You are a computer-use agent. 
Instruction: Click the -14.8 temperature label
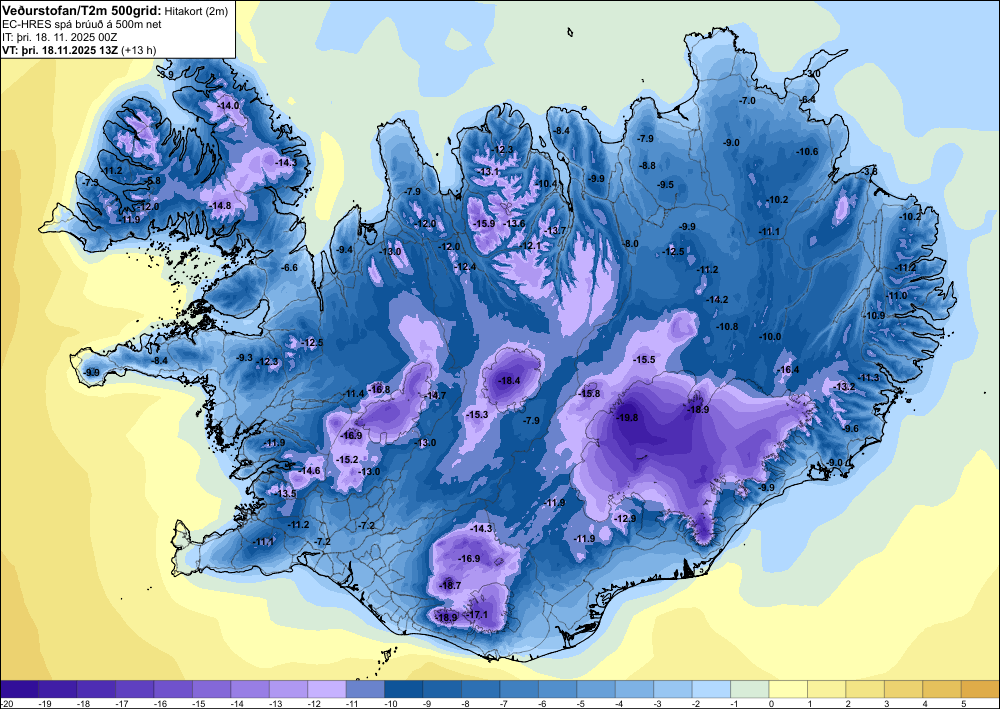[220, 205]
